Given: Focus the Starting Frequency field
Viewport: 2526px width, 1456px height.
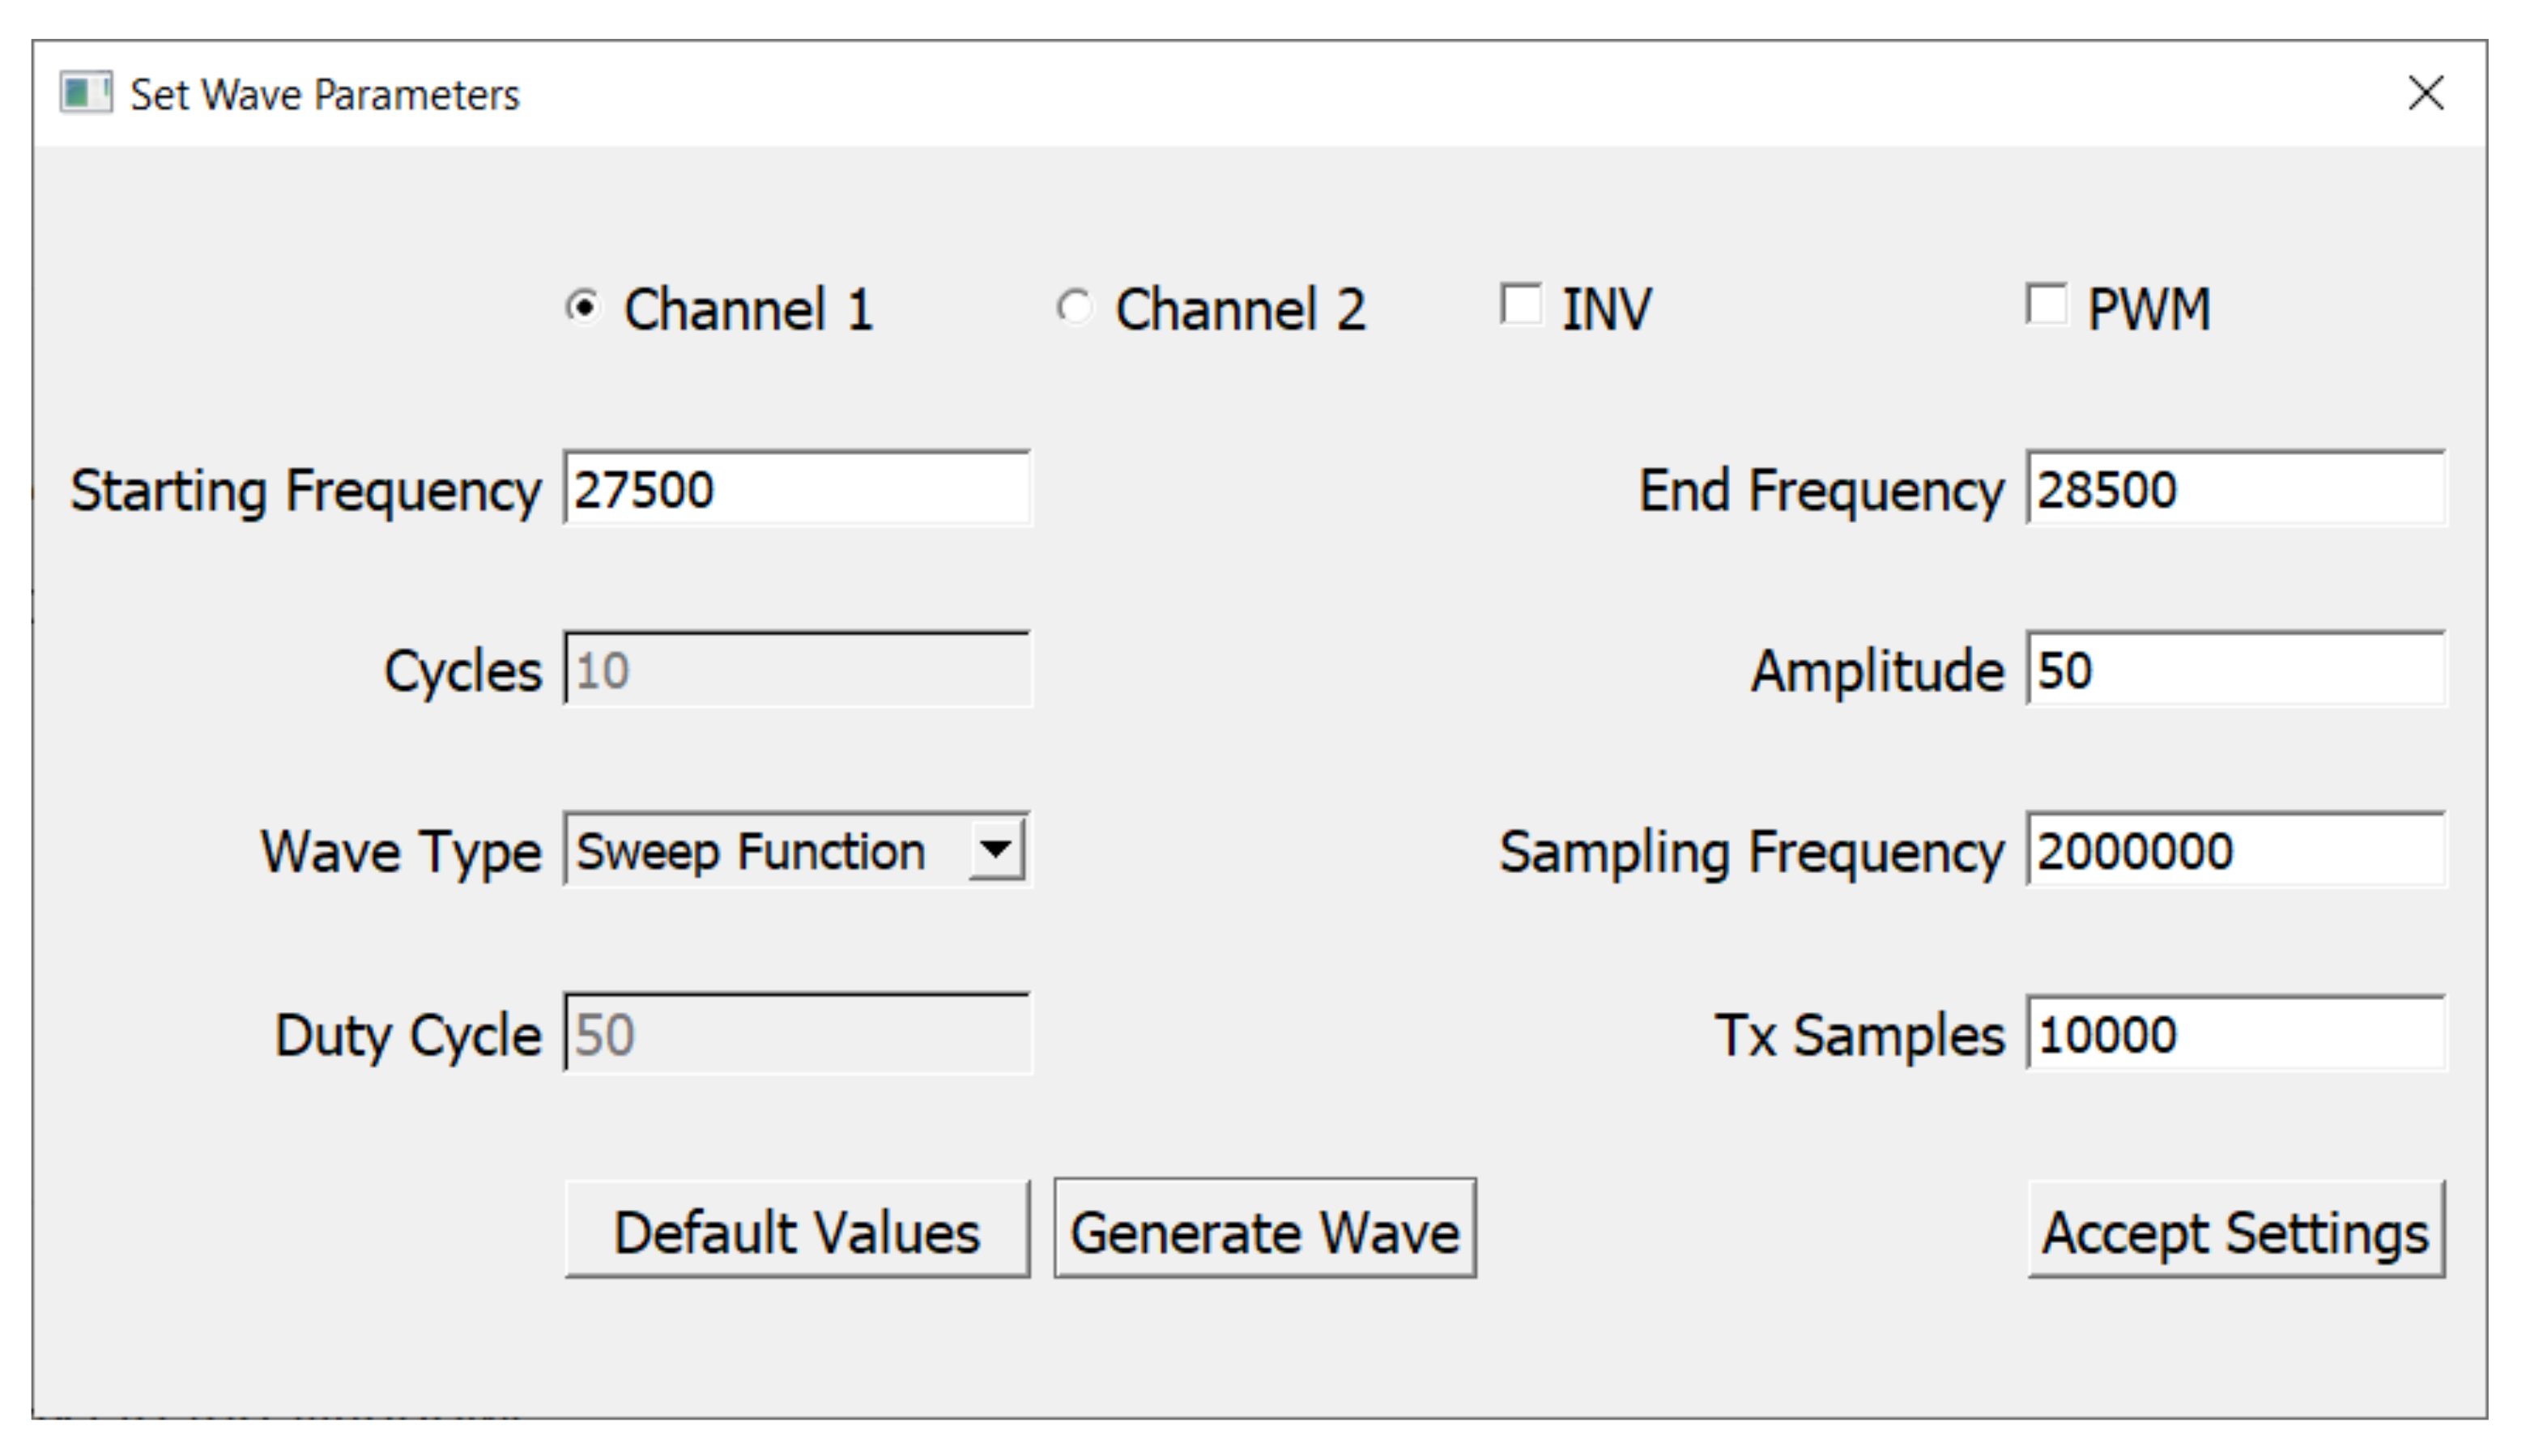Looking at the screenshot, I should pyautogui.click(x=796, y=489).
